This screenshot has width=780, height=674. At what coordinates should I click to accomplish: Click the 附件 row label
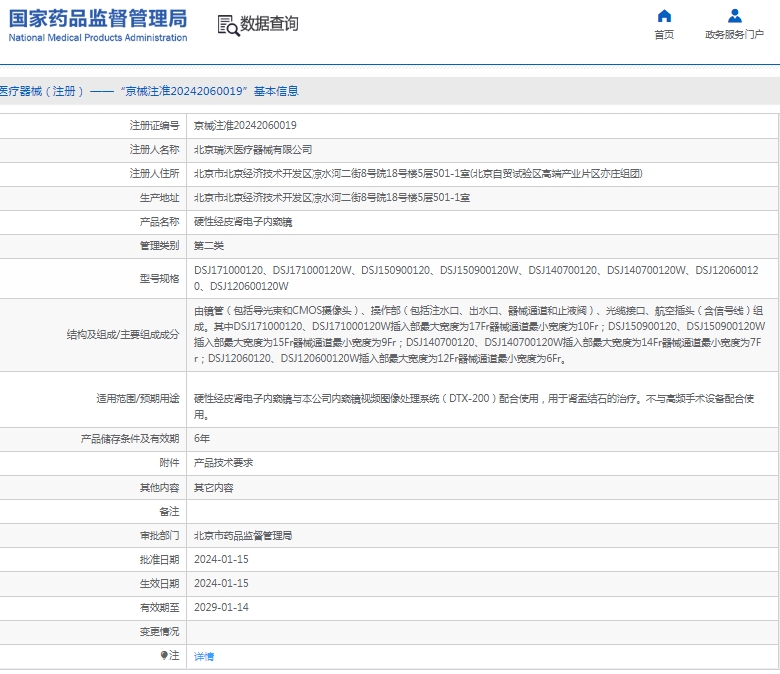coord(169,463)
